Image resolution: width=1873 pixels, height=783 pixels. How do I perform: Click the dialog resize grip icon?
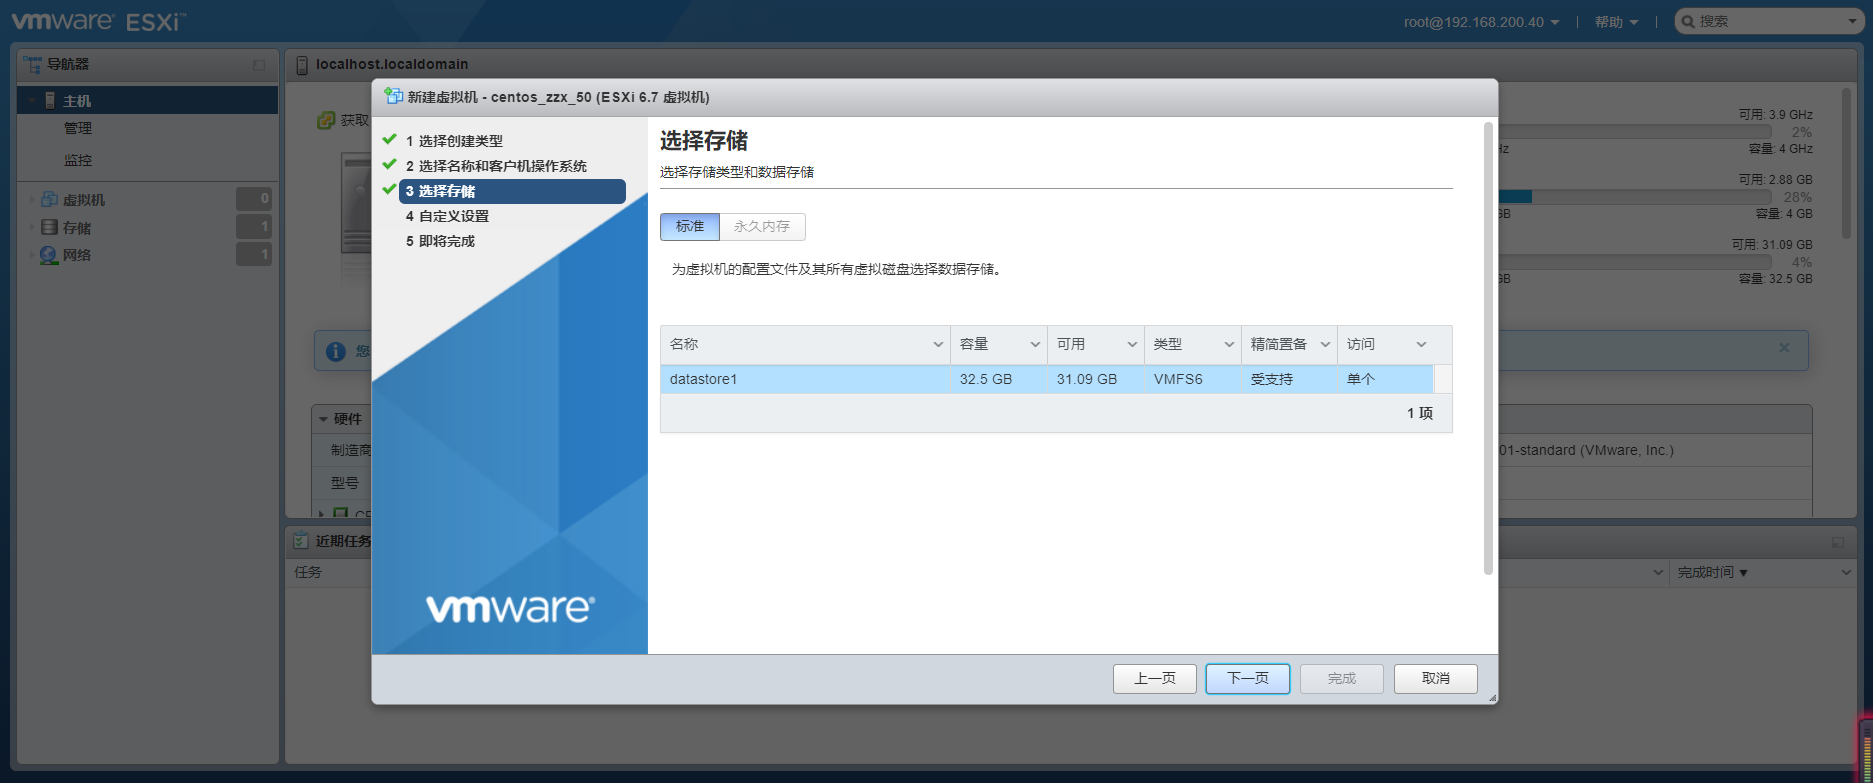1492,698
